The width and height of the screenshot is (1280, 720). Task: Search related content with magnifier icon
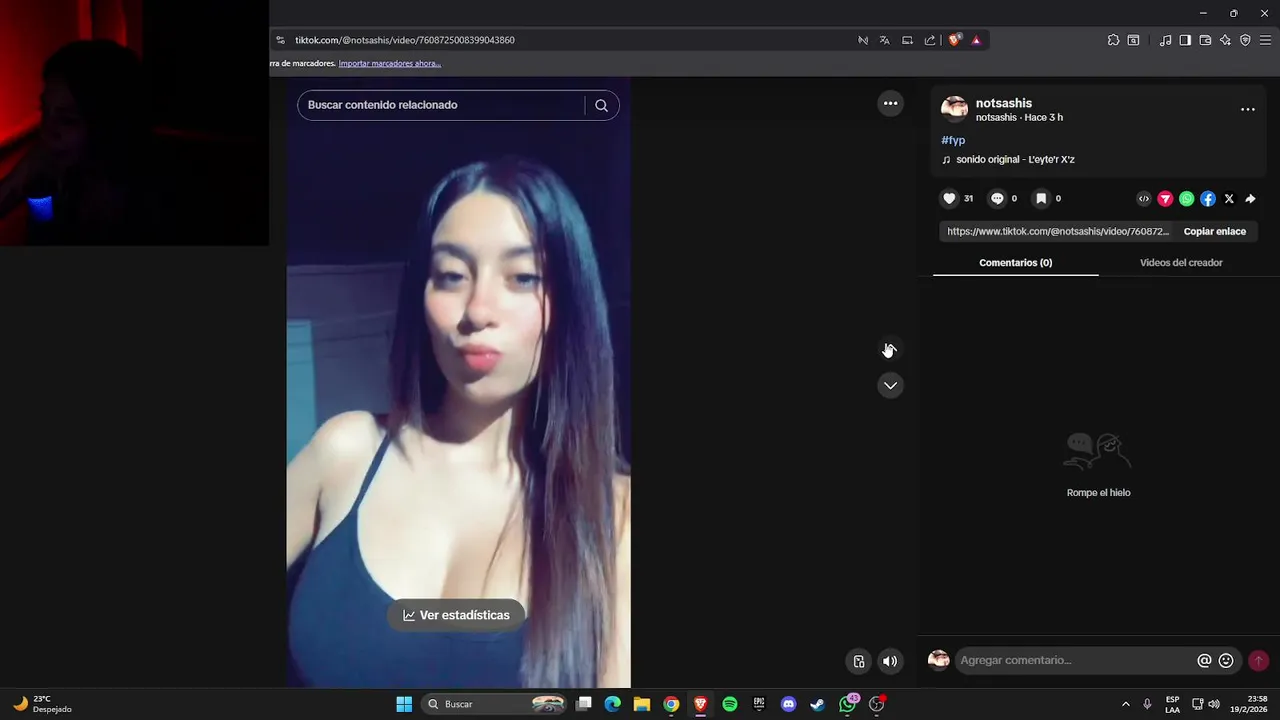pyautogui.click(x=601, y=105)
